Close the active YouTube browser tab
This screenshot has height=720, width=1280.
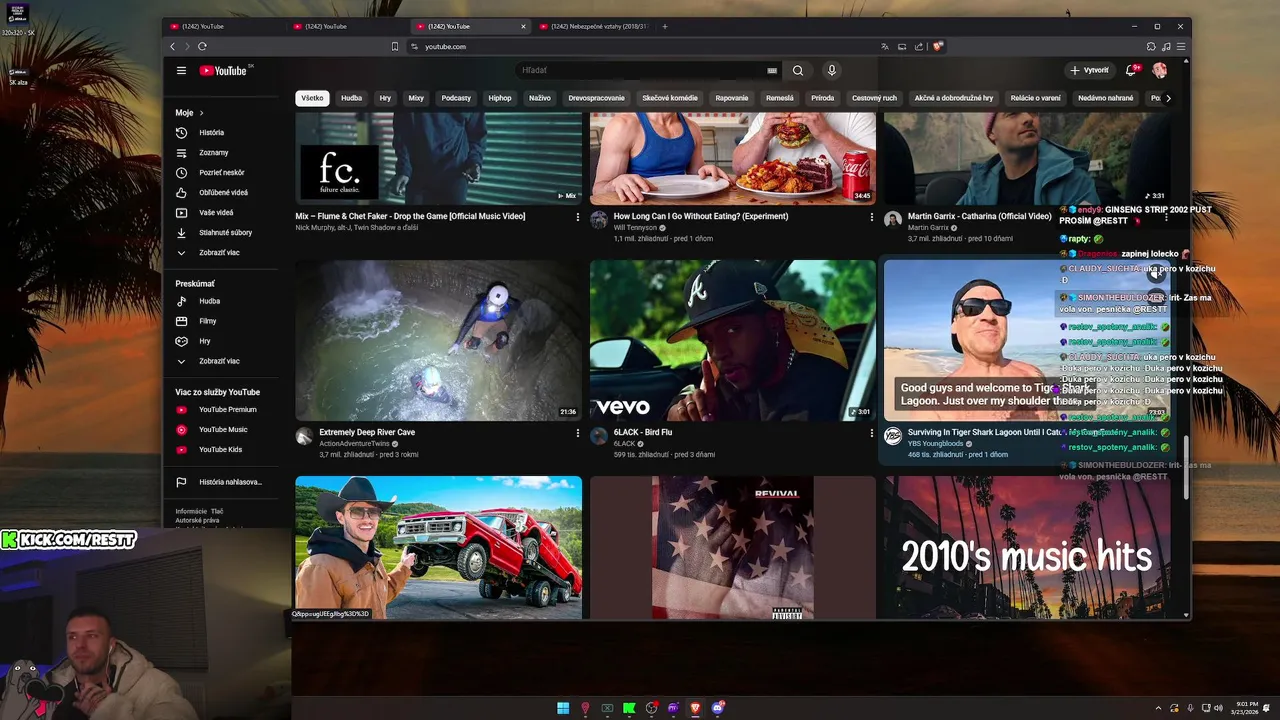(523, 26)
